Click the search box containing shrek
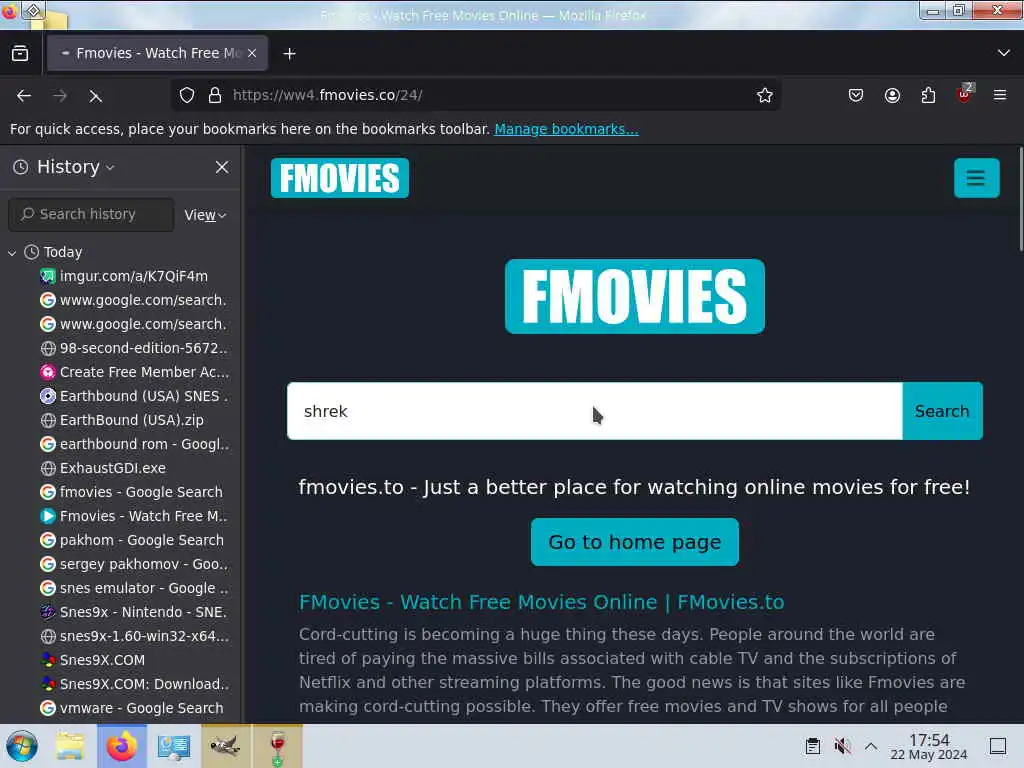 594,411
